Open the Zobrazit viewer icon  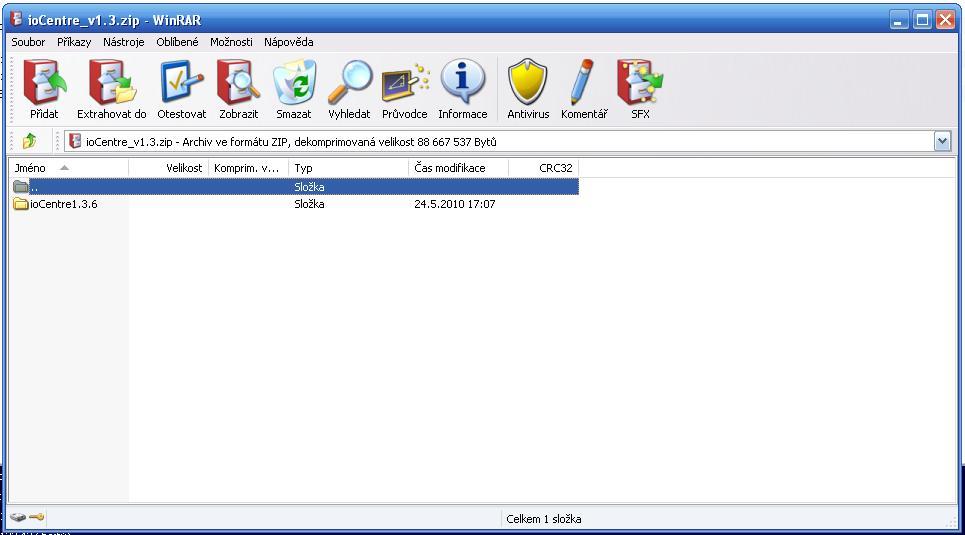[239, 88]
